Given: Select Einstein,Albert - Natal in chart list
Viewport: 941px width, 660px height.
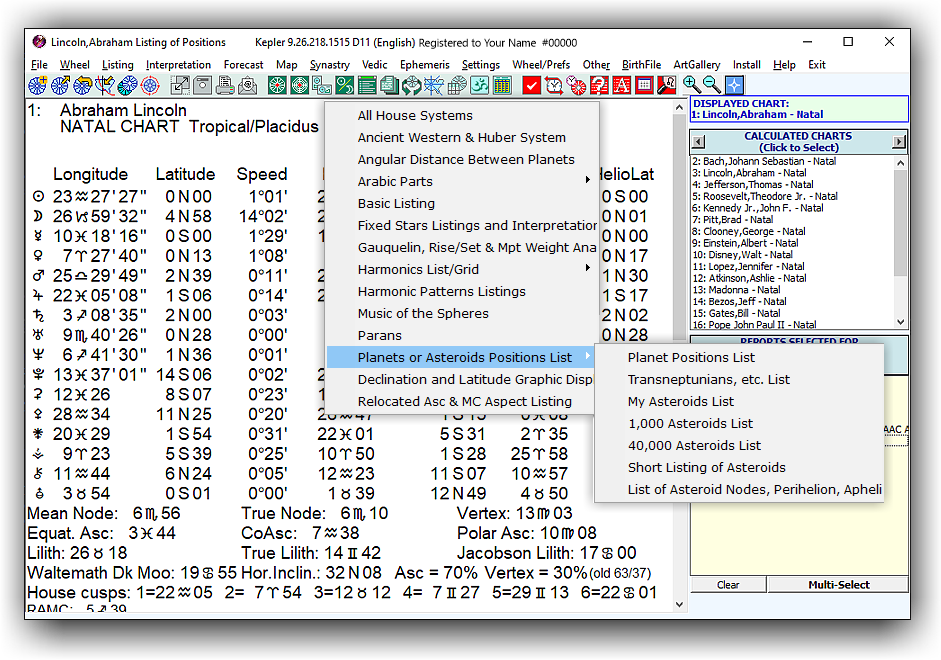Looking at the screenshot, I should (792, 243).
